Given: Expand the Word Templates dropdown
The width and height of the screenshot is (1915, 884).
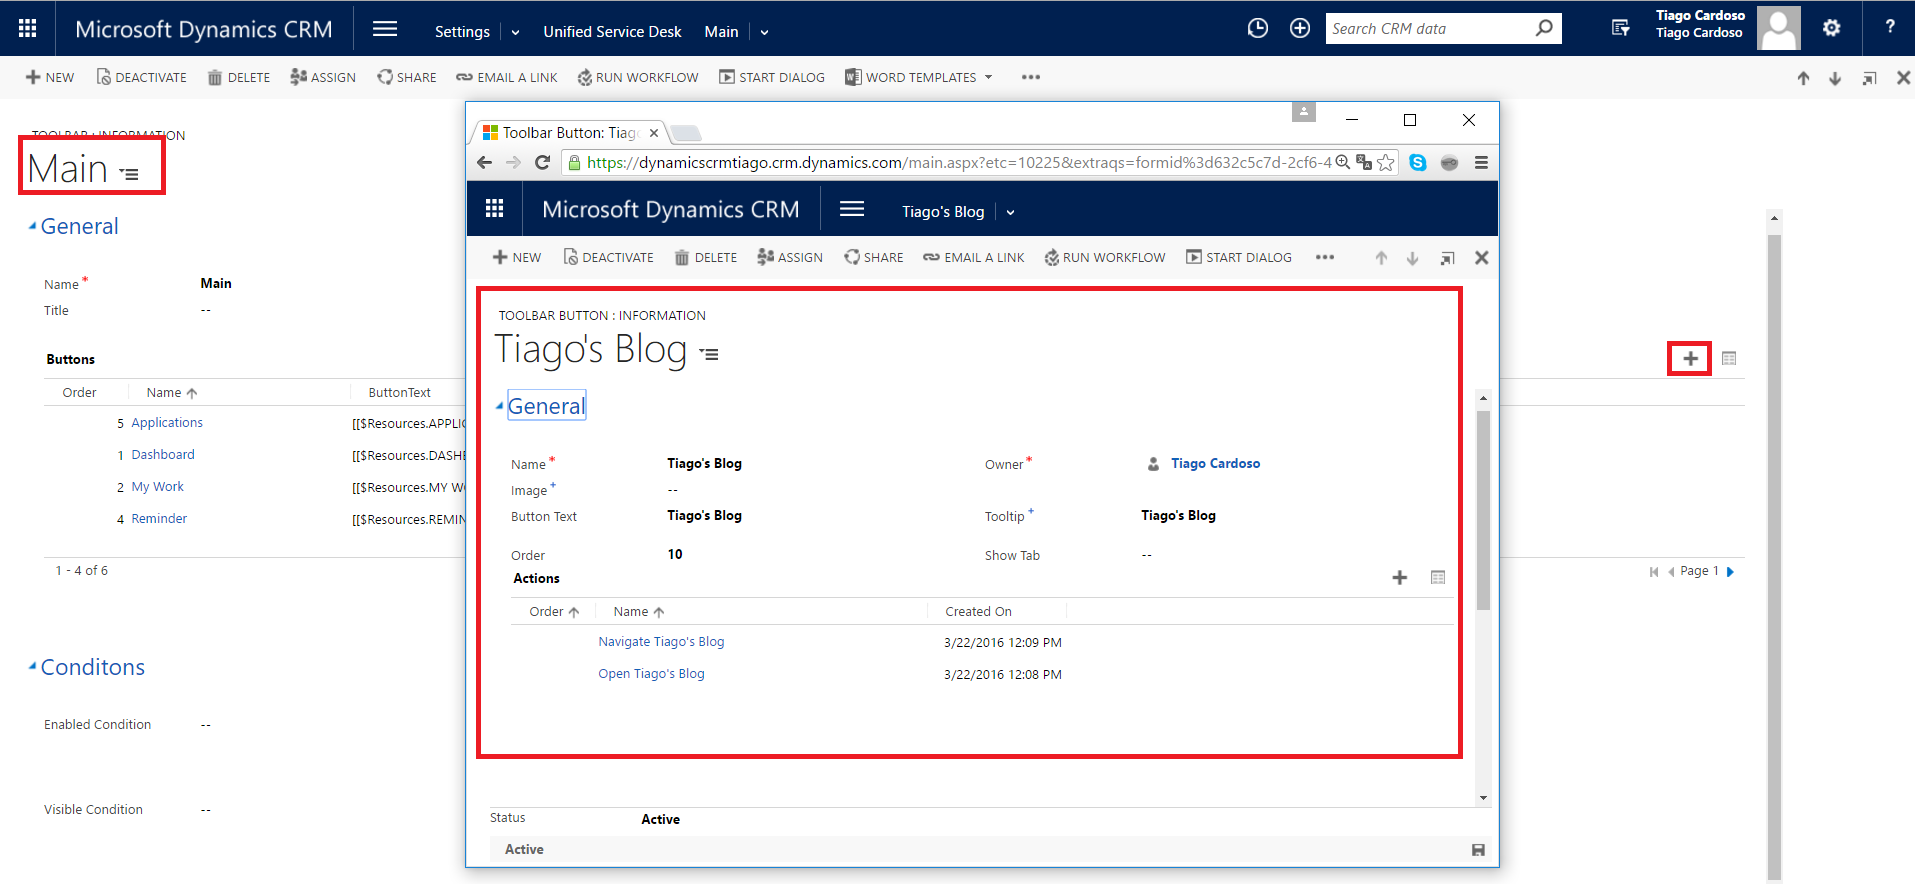Looking at the screenshot, I should (988, 77).
